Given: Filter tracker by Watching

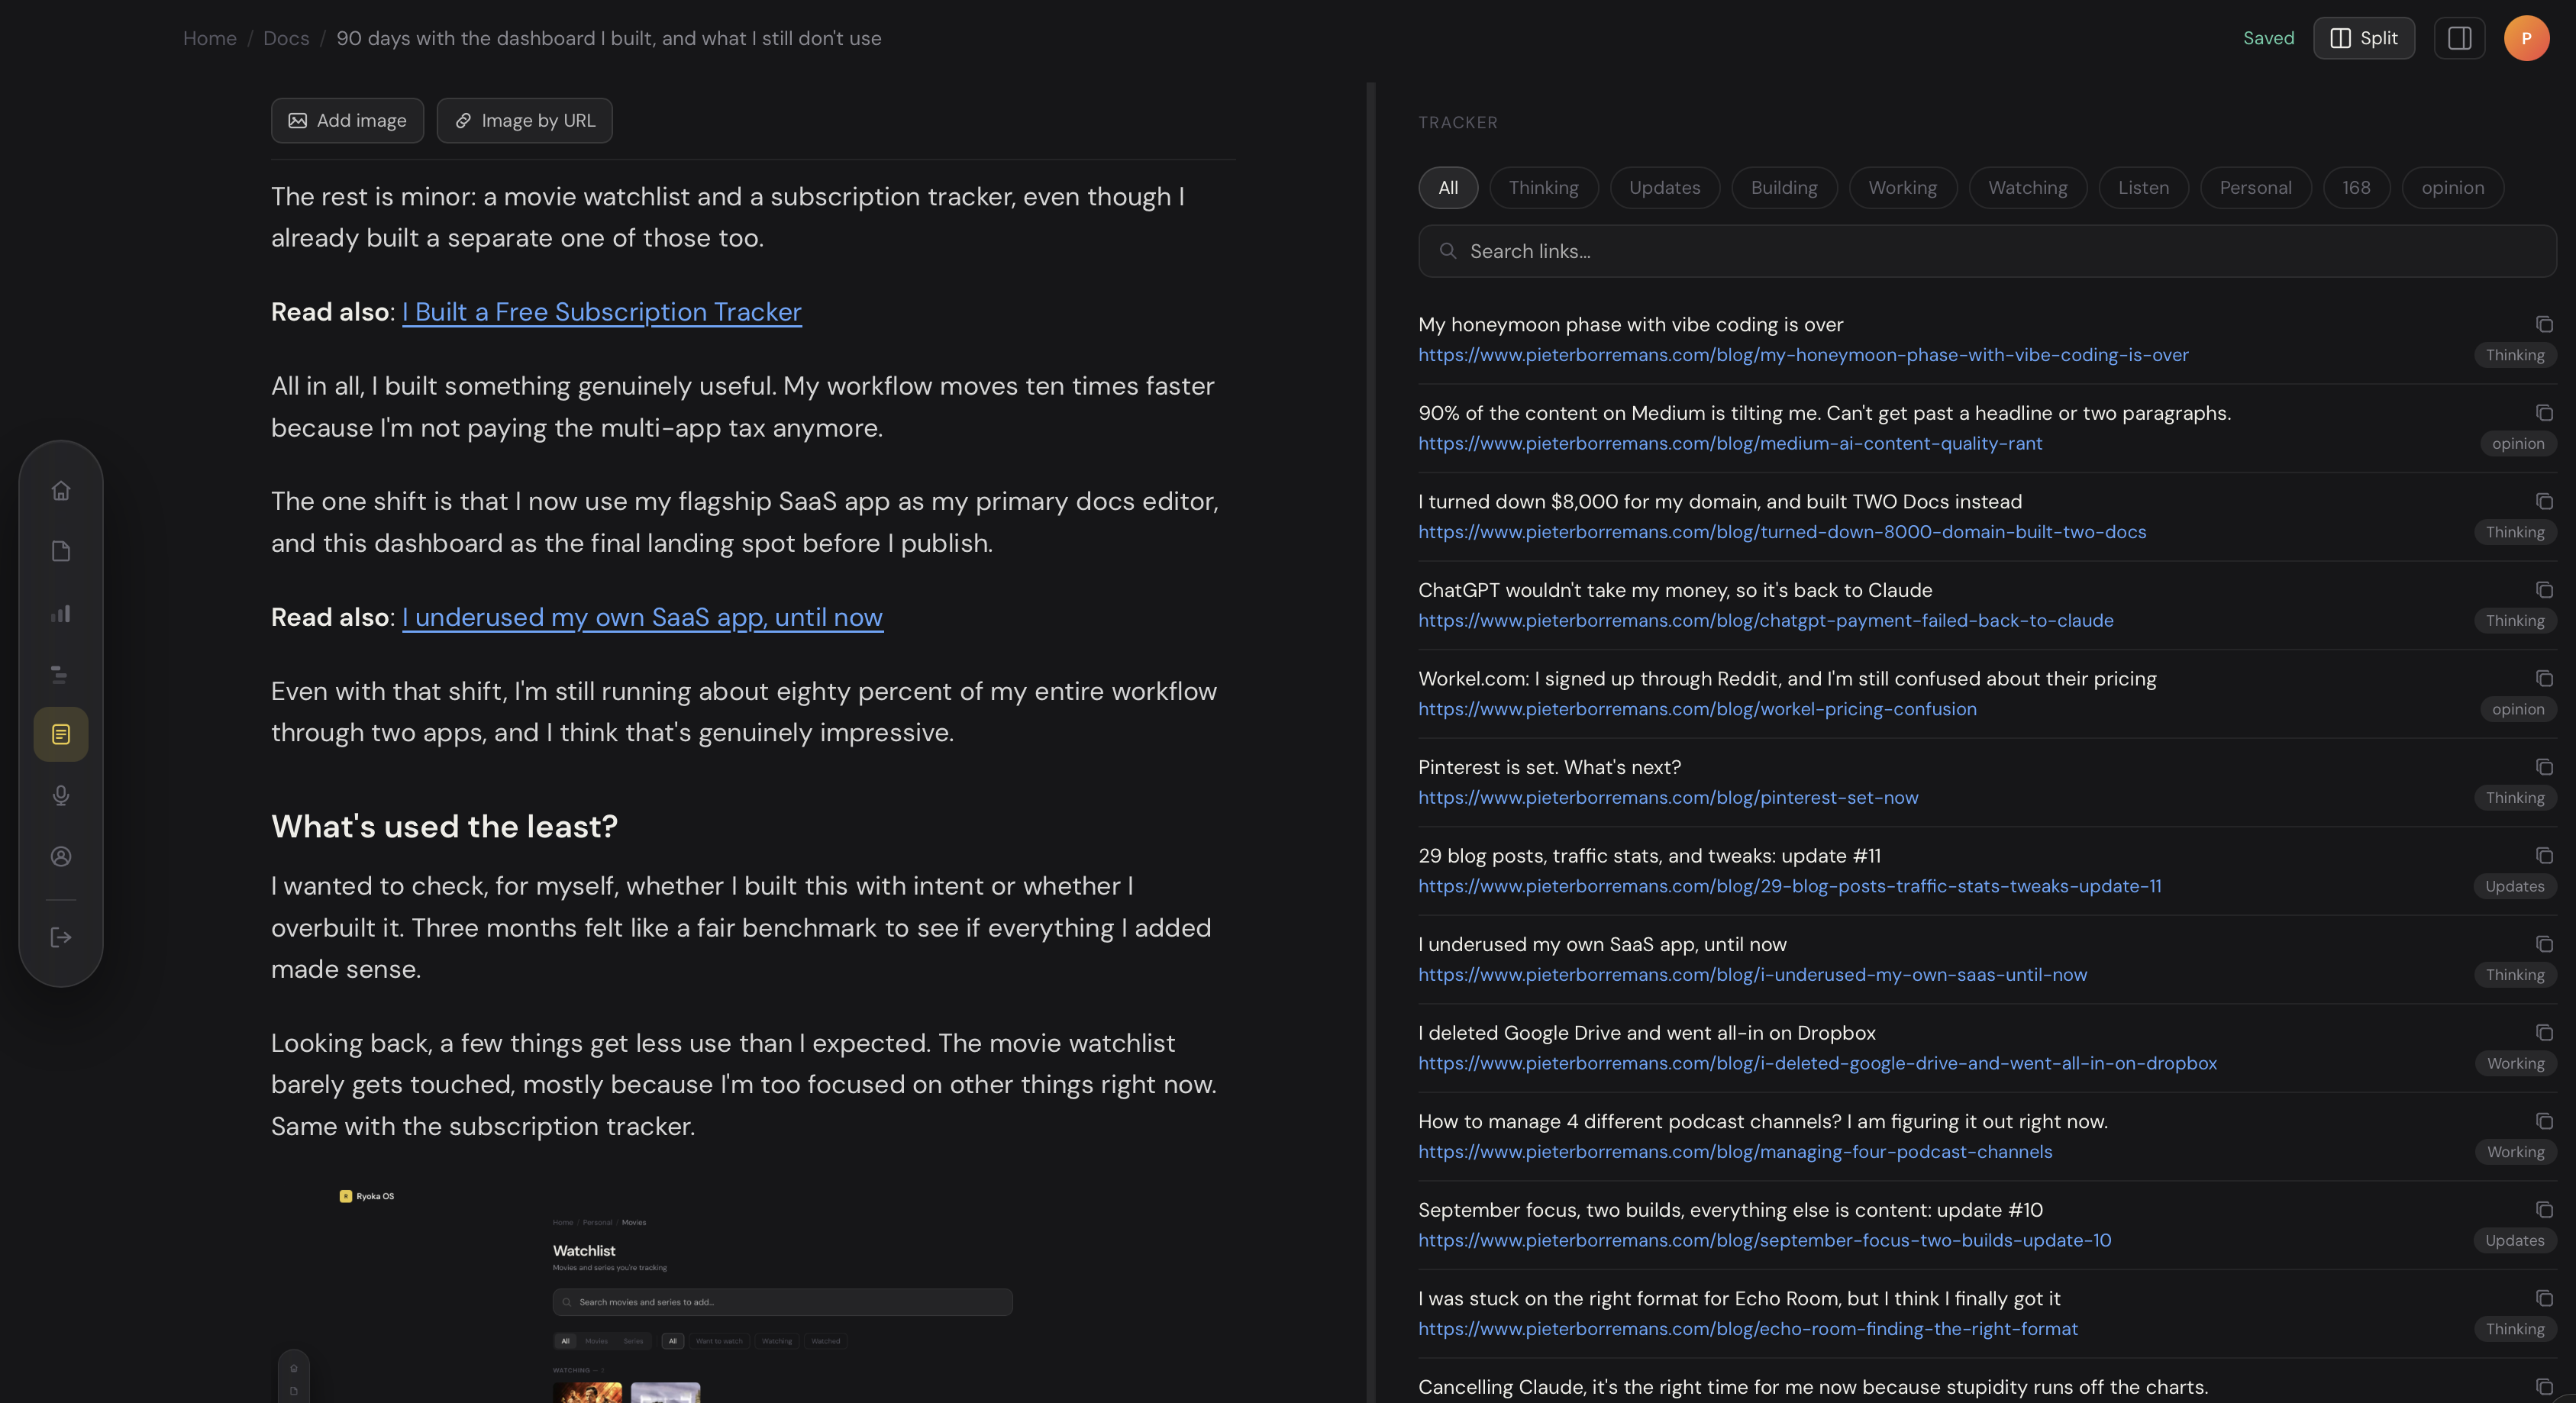Looking at the screenshot, I should click(2027, 187).
